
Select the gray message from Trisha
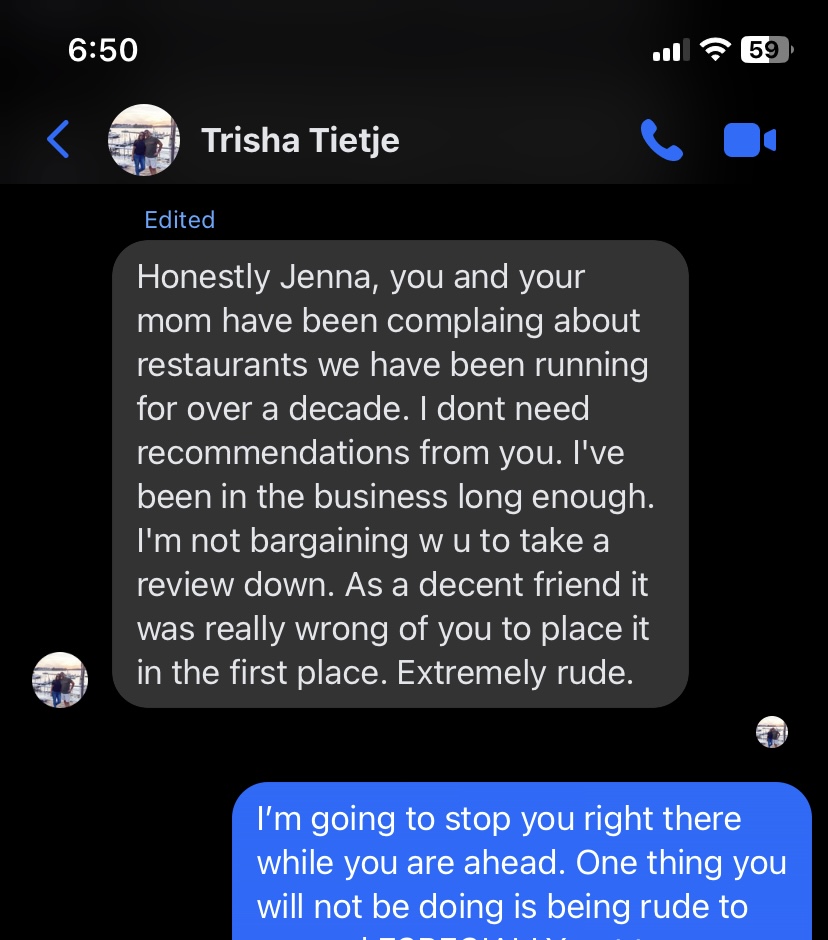click(400, 474)
